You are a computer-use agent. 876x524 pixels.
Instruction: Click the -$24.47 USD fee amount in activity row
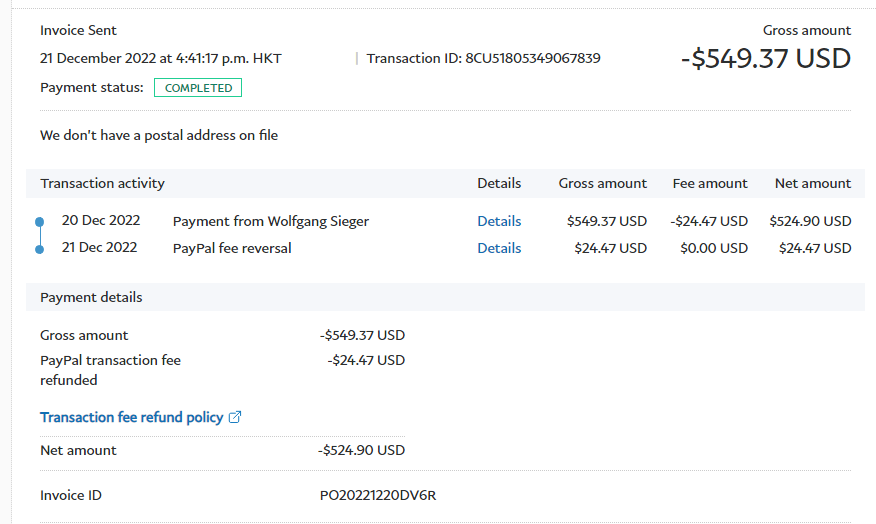coord(709,221)
